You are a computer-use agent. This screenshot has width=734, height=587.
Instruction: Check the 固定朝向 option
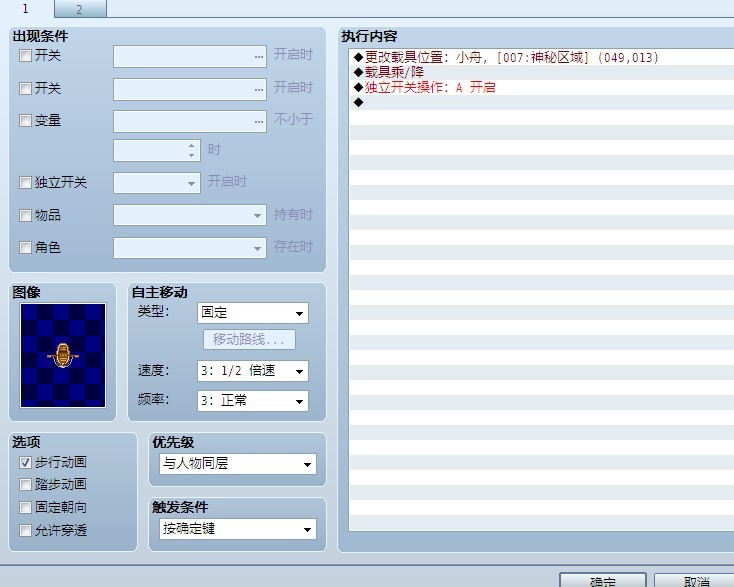click(25, 507)
